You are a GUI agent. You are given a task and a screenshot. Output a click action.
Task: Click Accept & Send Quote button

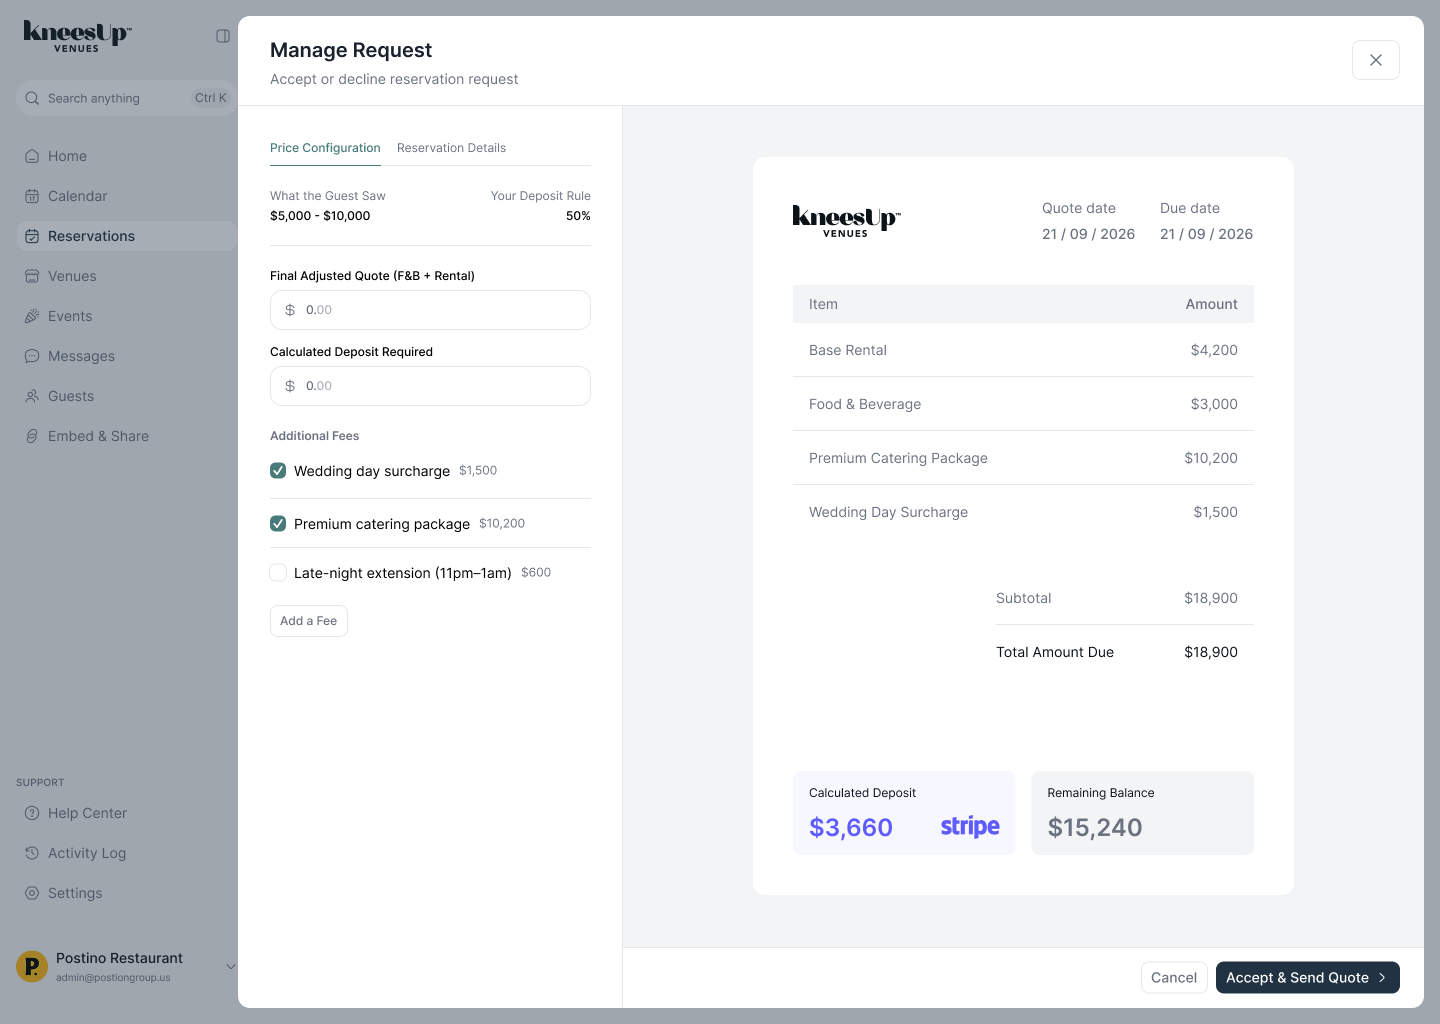tap(1308, 977)
